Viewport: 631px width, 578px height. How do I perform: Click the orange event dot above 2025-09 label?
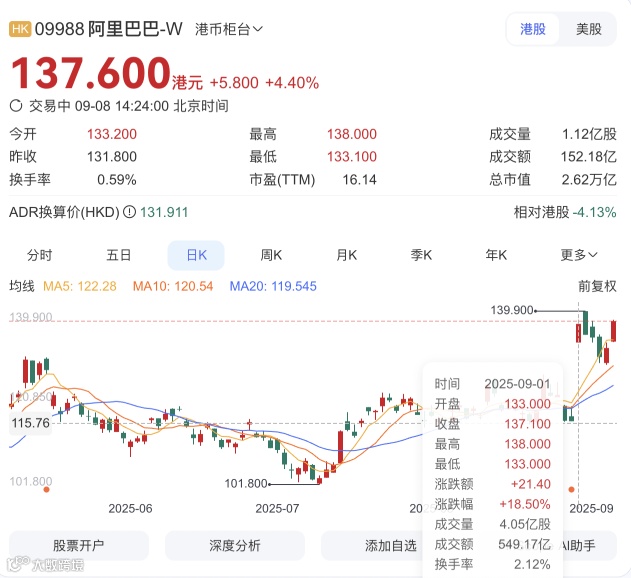(571, 489)
